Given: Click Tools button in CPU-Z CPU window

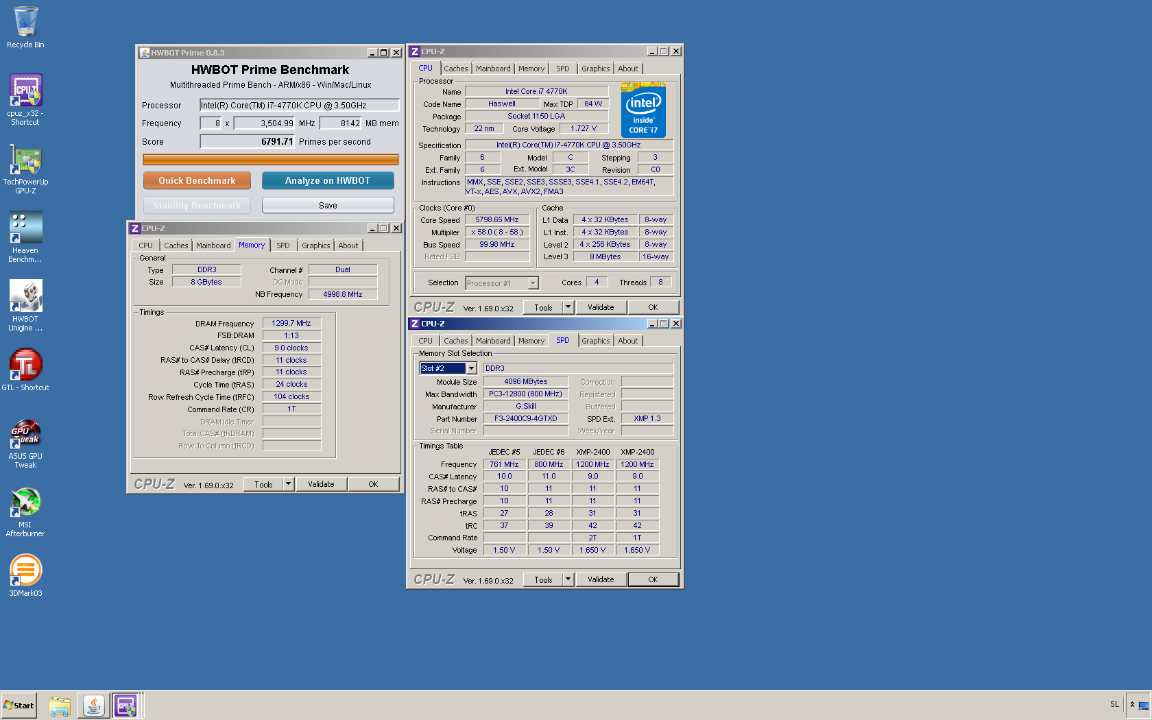Looking at the screenshot, I should coord(543,307).
